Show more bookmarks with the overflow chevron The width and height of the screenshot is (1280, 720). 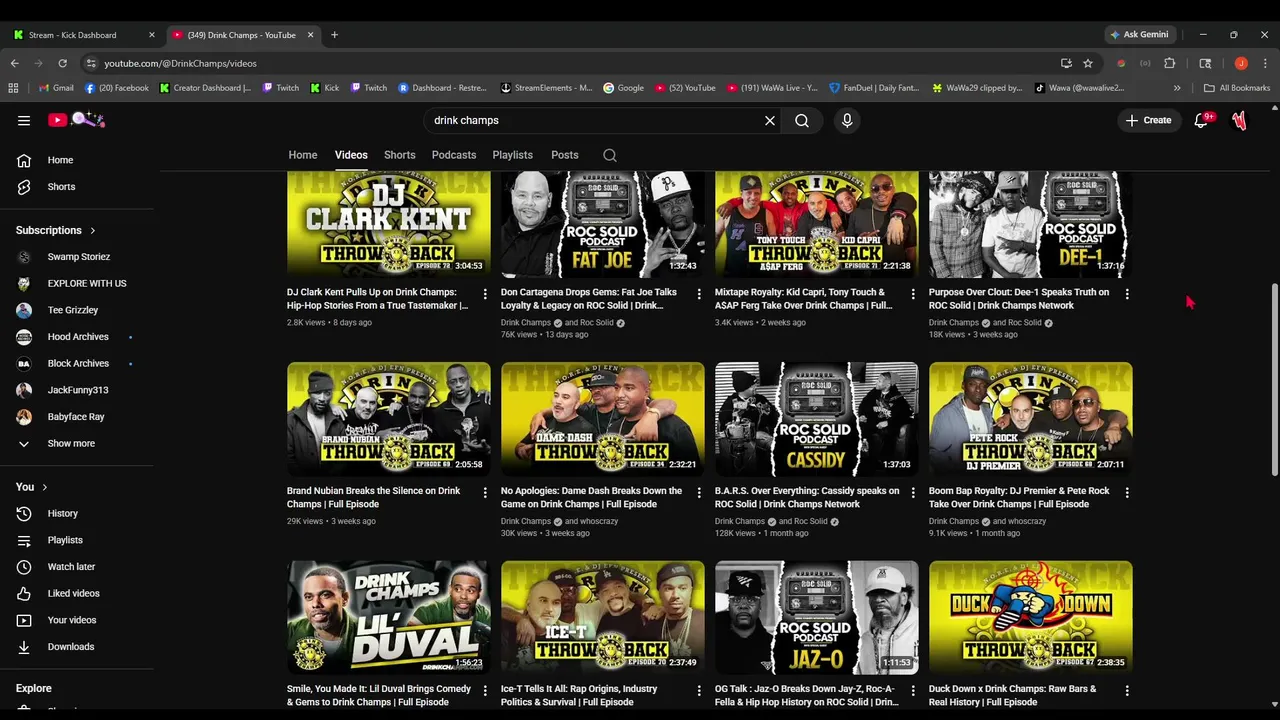[x=1177, y=88]
